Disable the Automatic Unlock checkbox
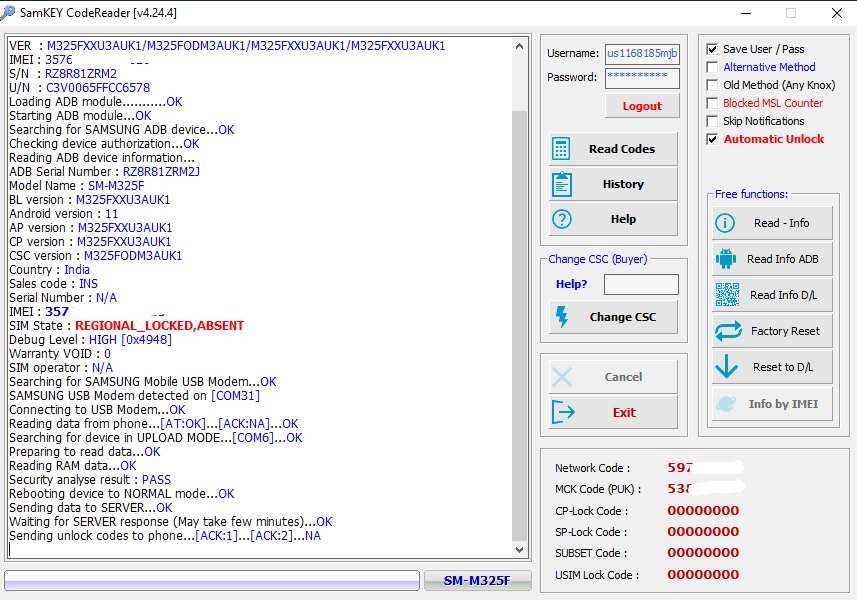857x600 pixels. (x=712, y=139)
